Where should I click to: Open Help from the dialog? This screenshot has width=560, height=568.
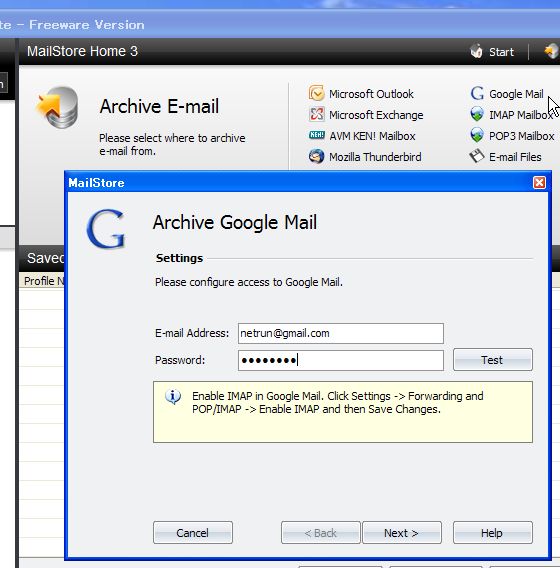(493, 532)
